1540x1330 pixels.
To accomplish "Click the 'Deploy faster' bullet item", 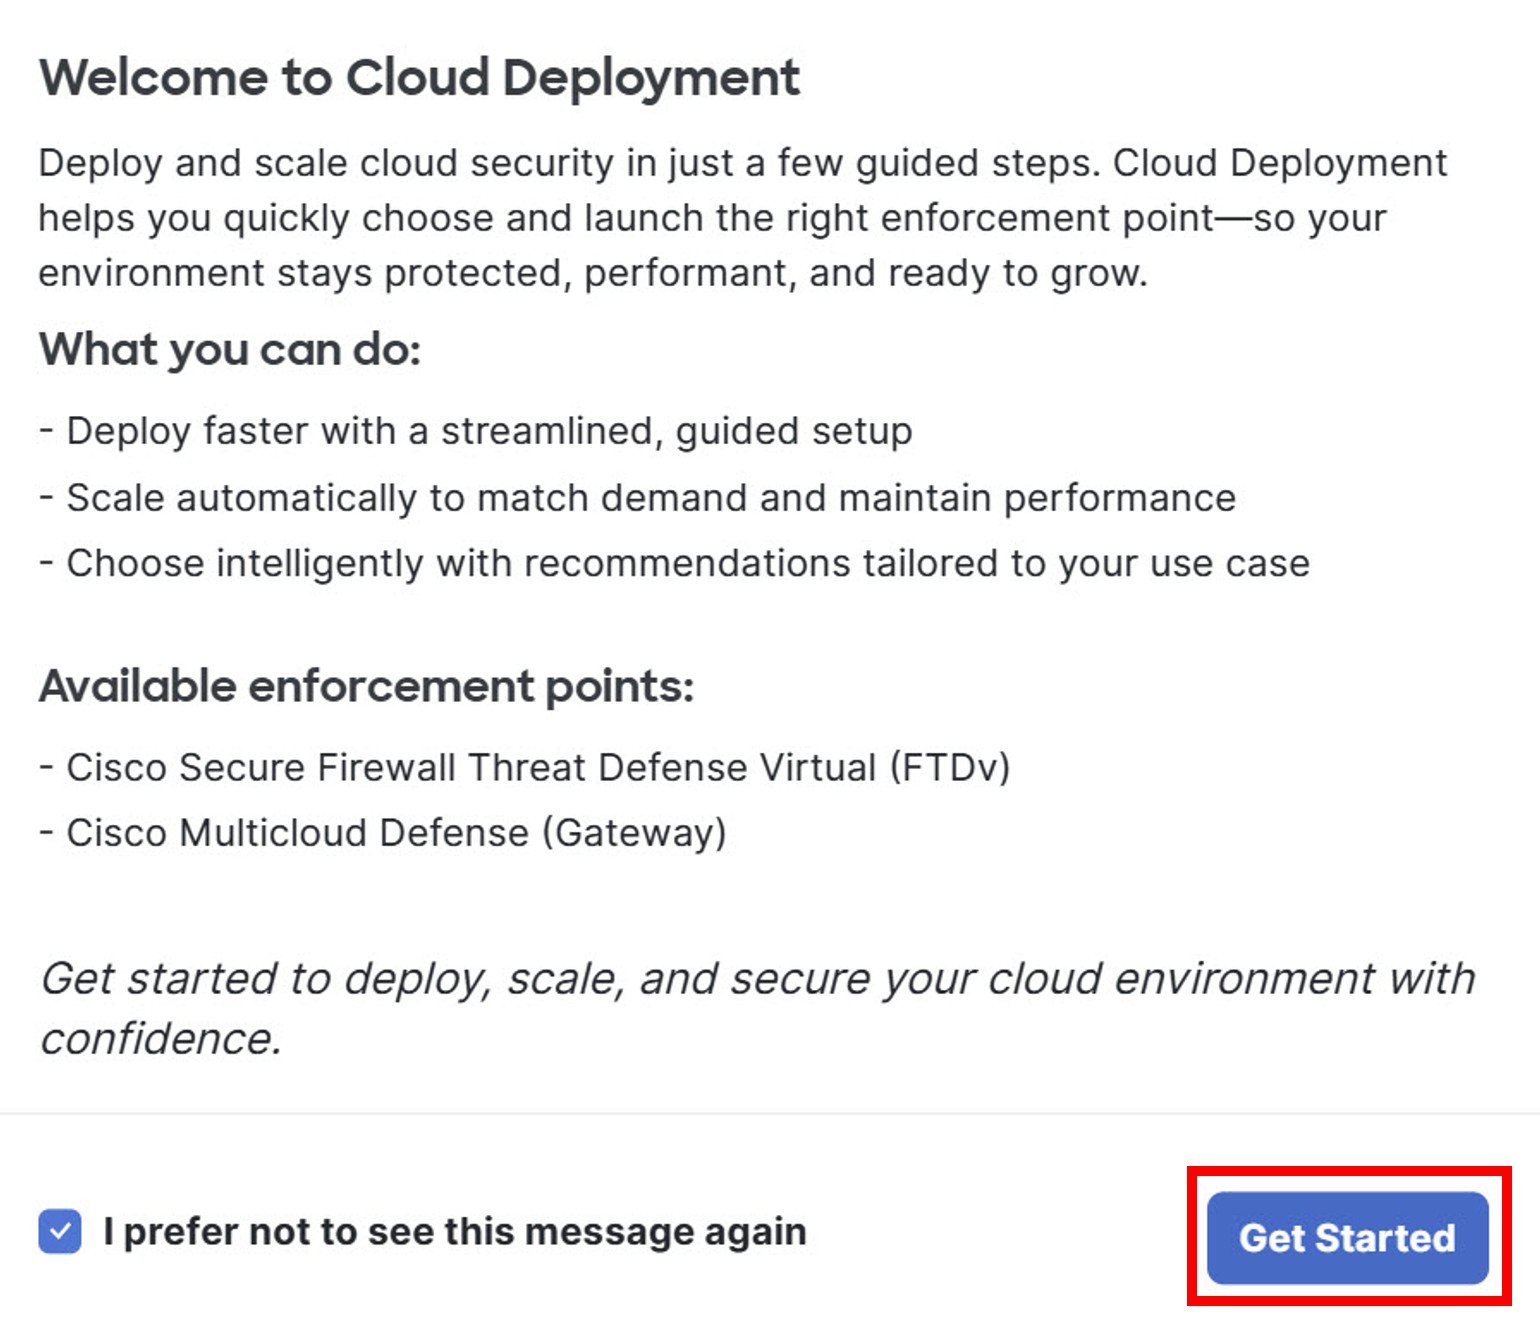I will (x=477, y=430).
